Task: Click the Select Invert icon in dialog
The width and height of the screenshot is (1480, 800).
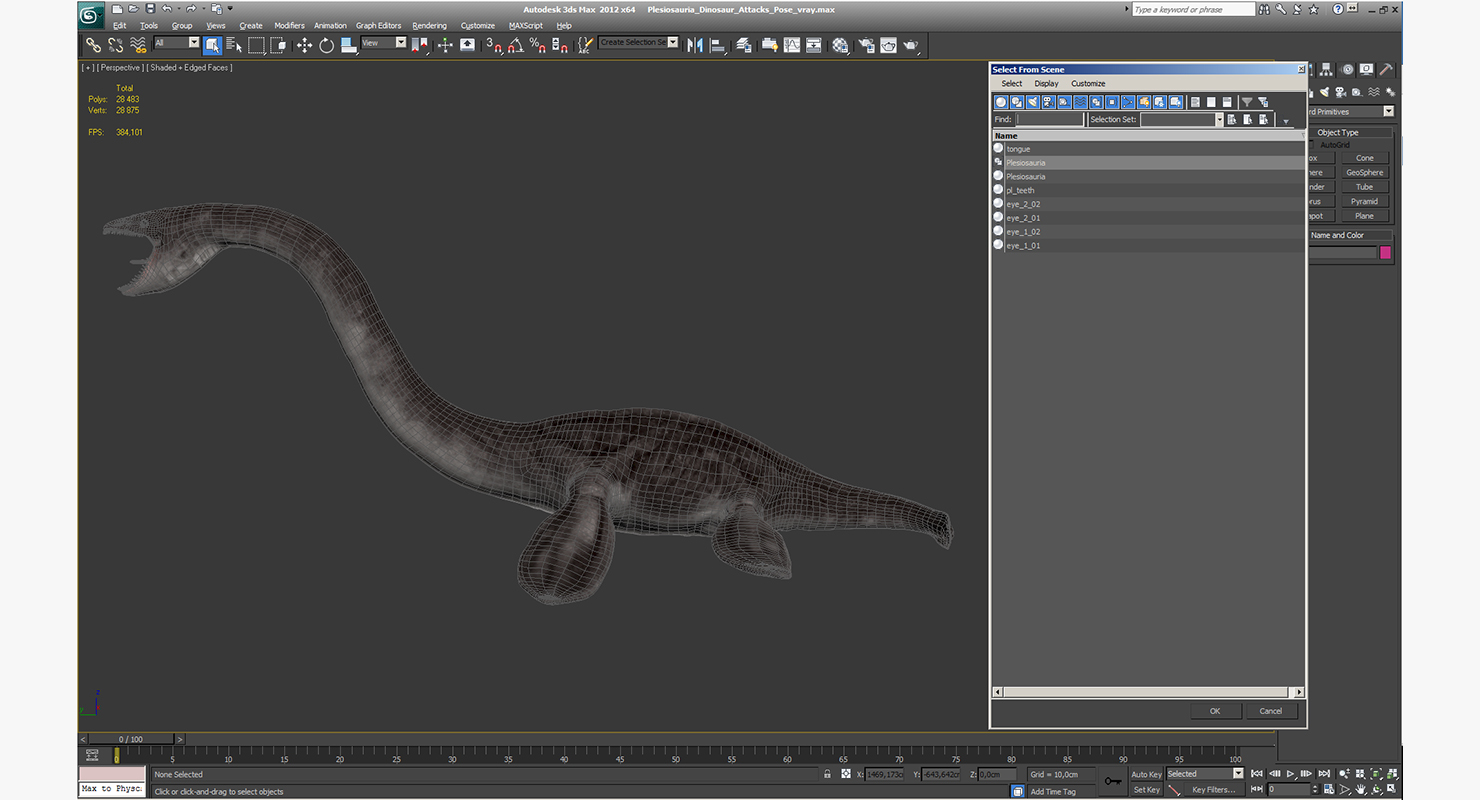Action: (x=1227, y=102)
